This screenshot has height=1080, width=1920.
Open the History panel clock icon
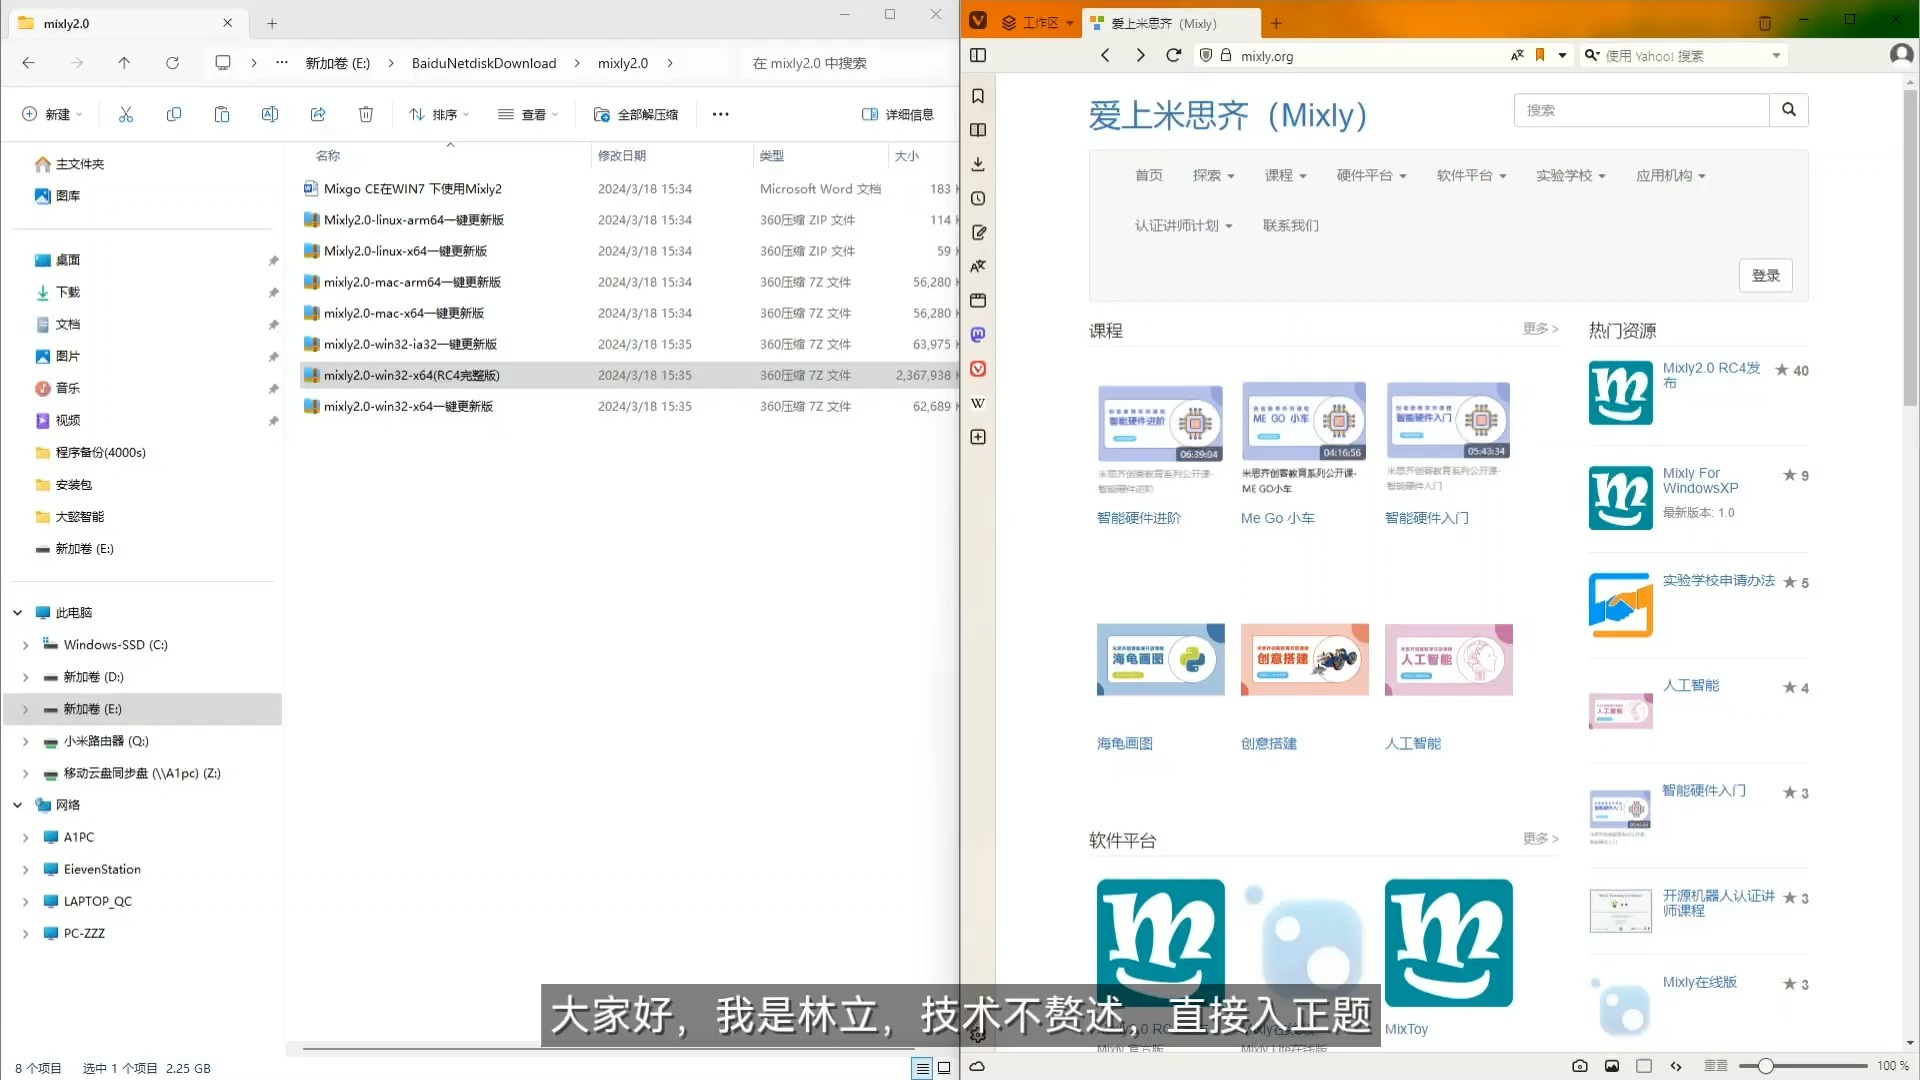coord(978,198)
